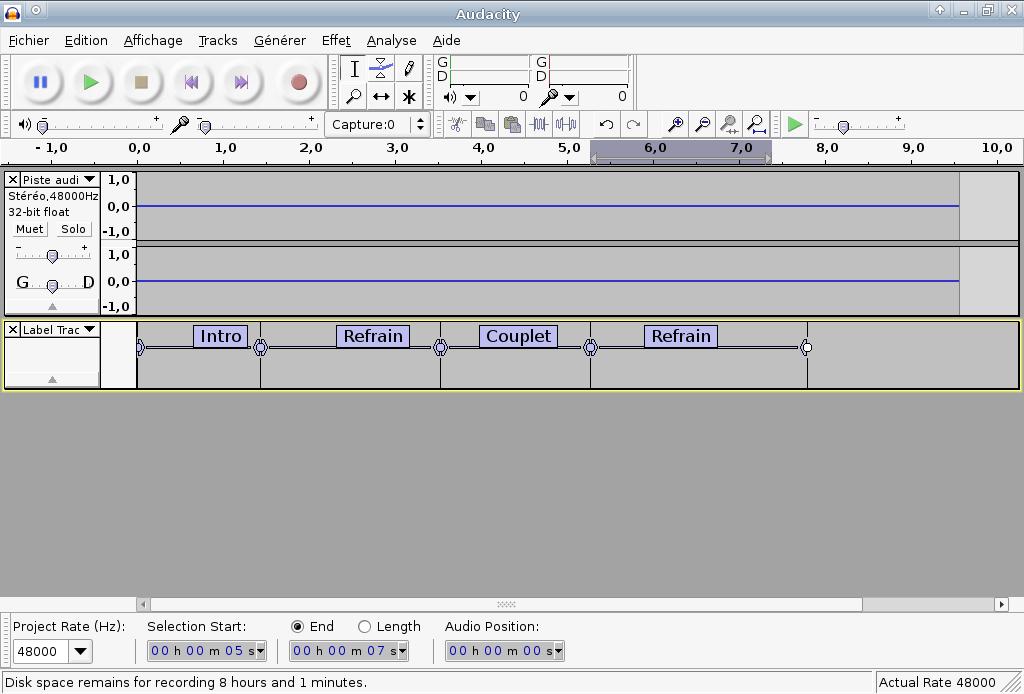The width and height of the screenshot is (1024, 694).
Task: Click the Record button
Action: (x=298, y=82)
